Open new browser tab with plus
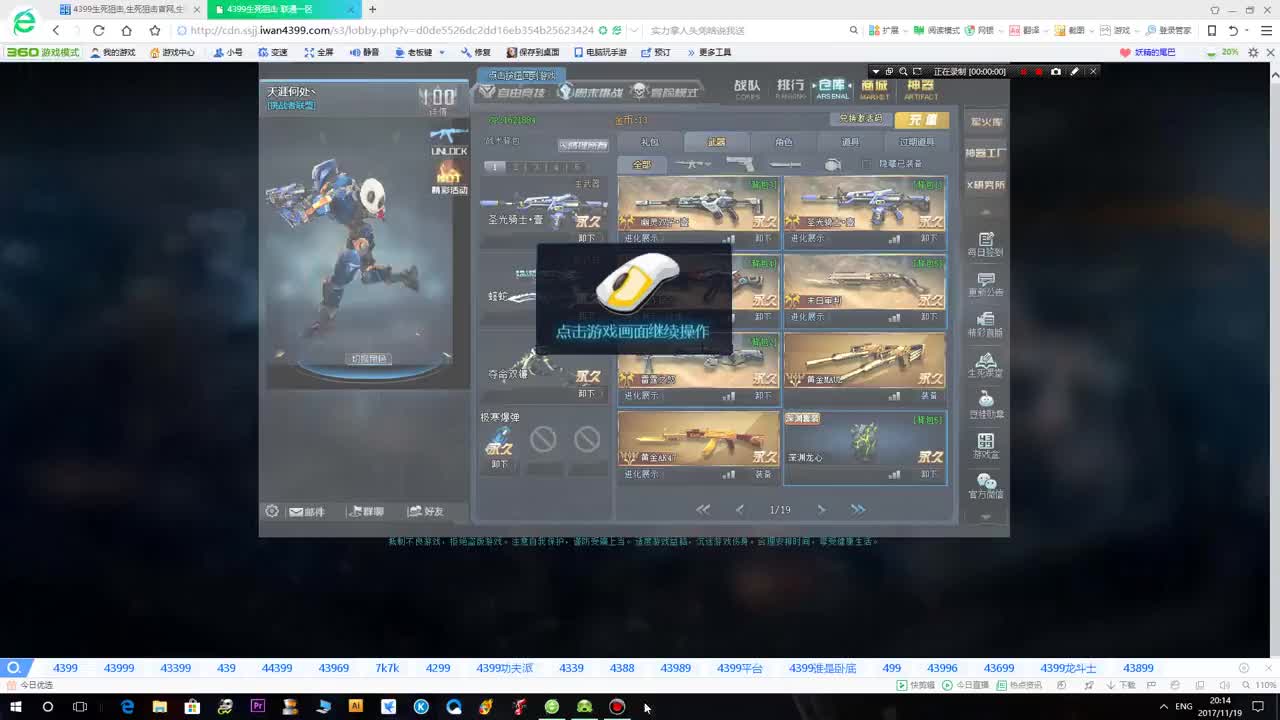Image resolution: width=1280 pixels, height=720 pixels. coord(372,9)
